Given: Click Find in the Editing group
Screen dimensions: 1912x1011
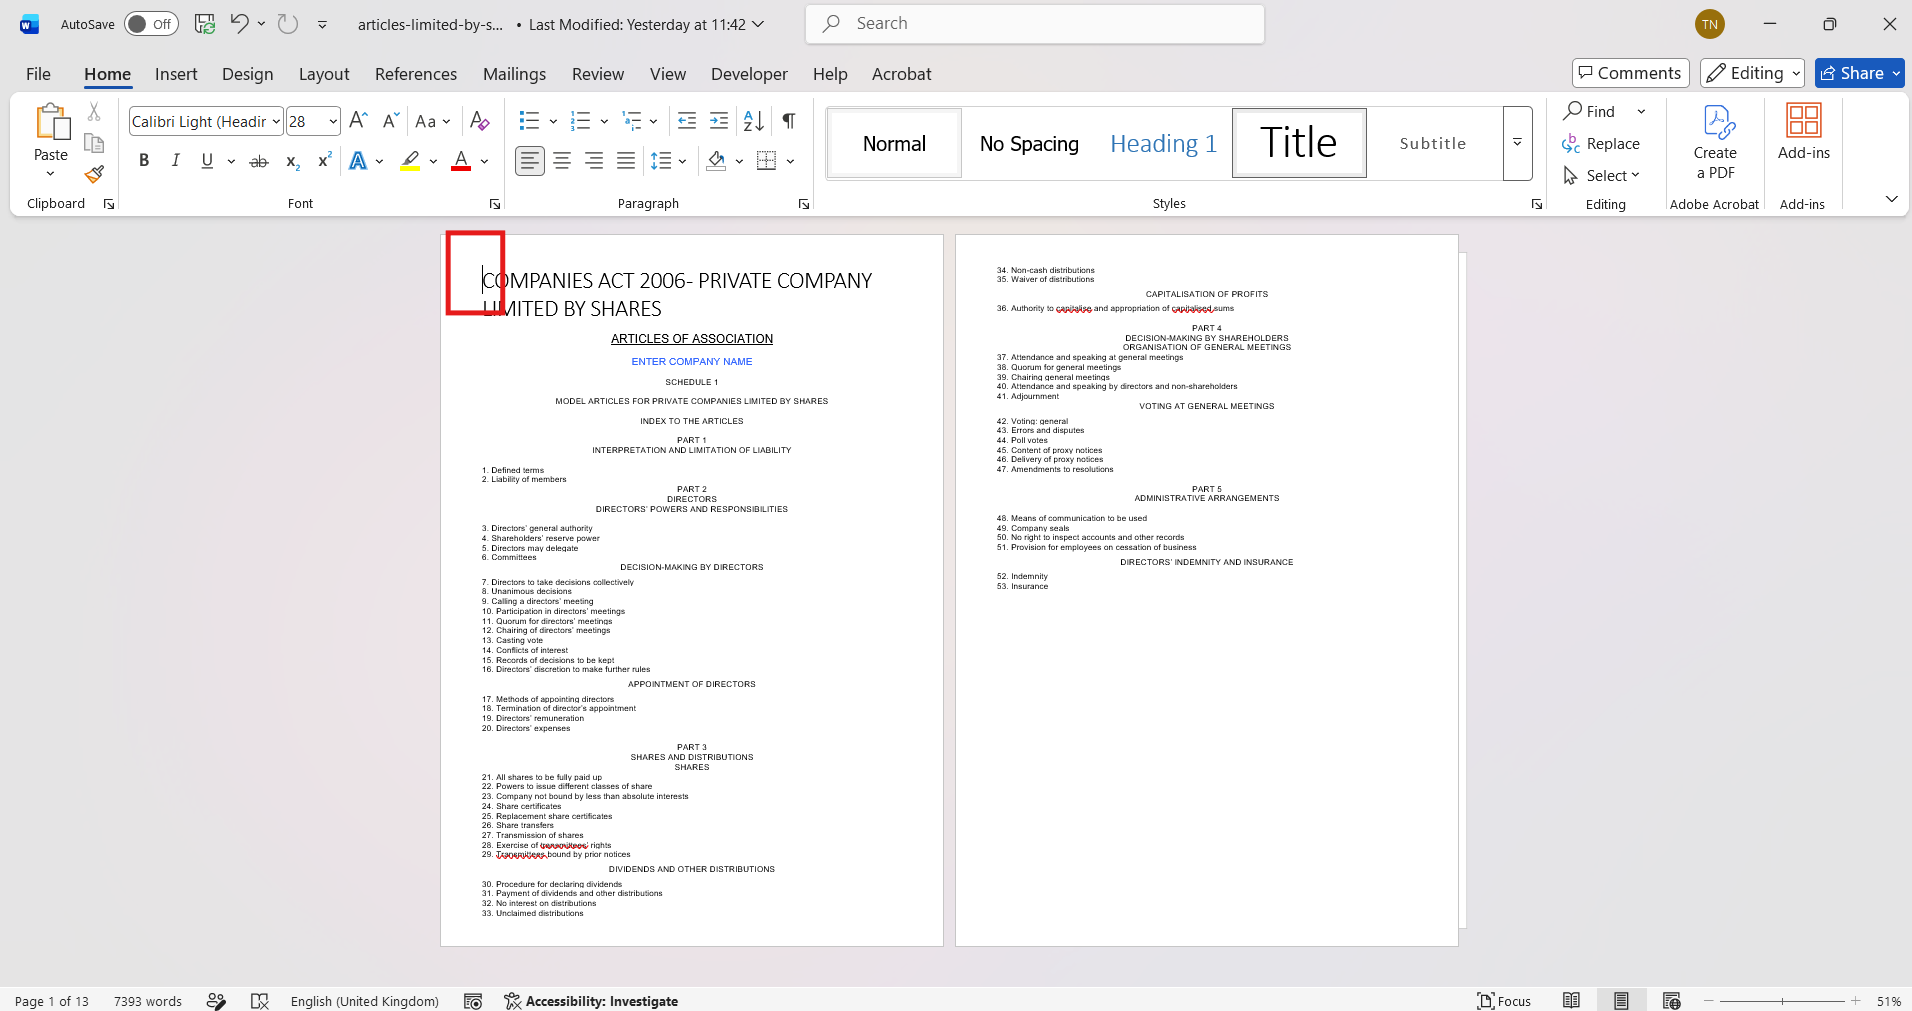Looking at the screenshot, I should pos(1590,112).
